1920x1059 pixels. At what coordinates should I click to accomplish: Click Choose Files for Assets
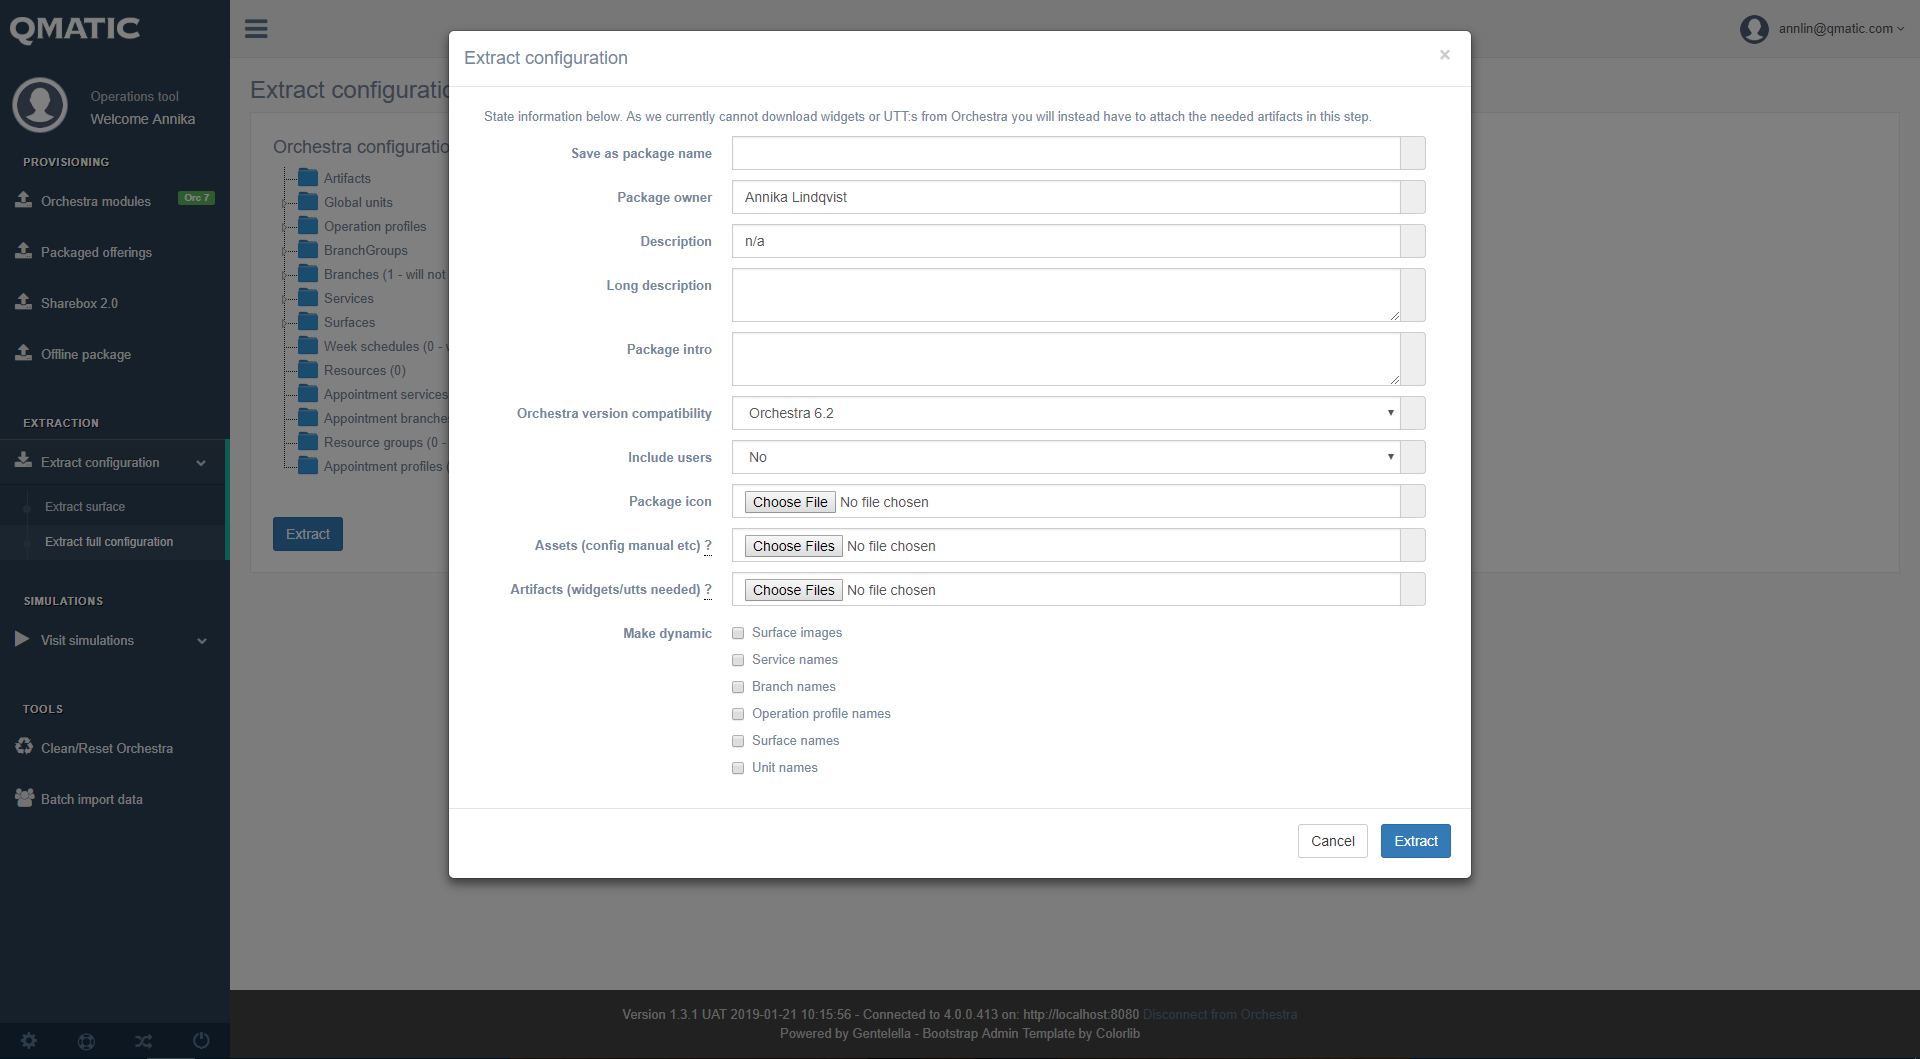(x=793, y=546)
